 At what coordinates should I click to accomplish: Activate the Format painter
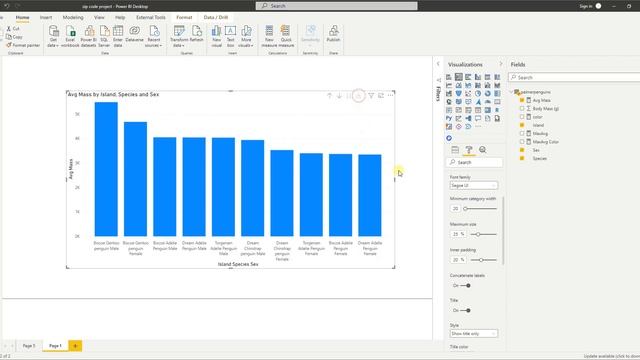click(23, 45)
